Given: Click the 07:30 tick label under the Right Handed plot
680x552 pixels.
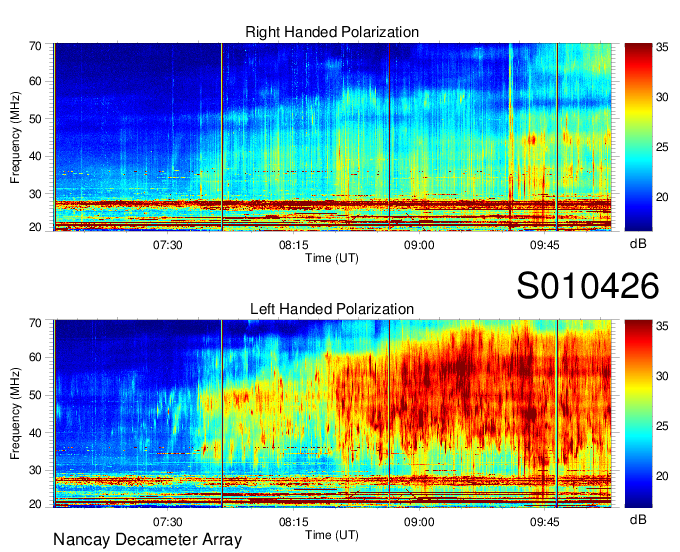Looking at the screenshot, I should (x=167, y=245).
